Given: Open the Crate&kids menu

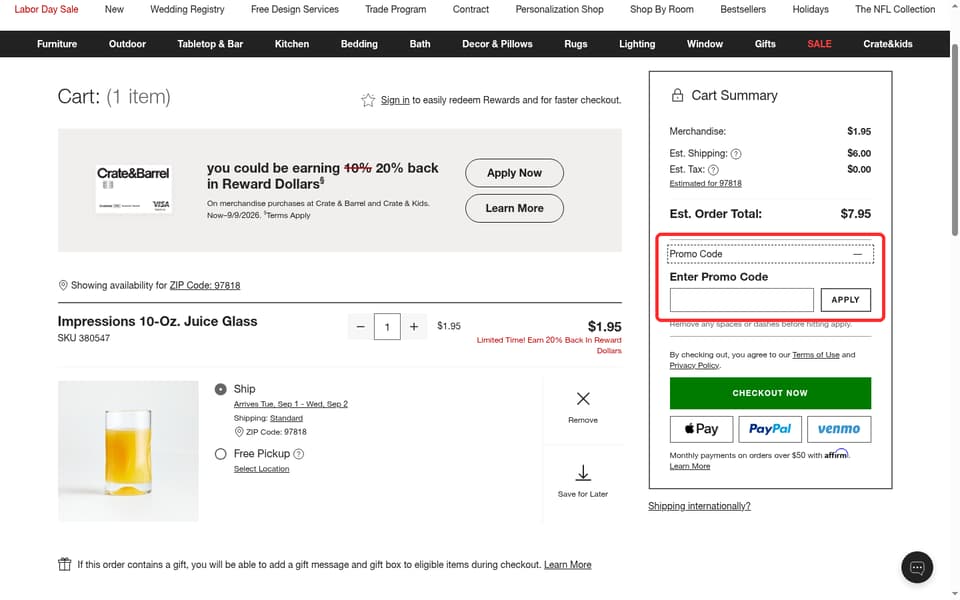Looking at the screenshot, I should [888, 44].
